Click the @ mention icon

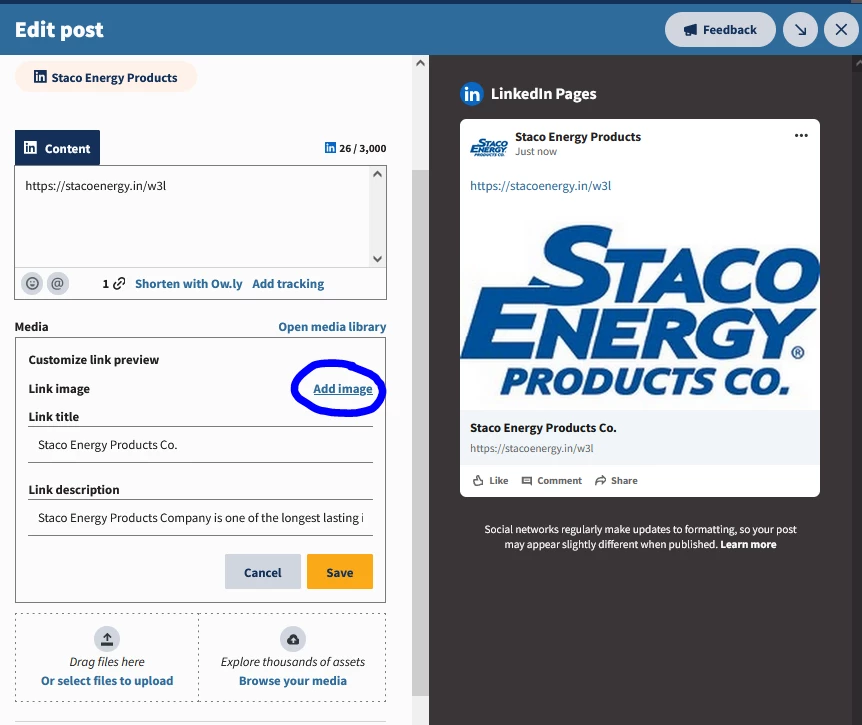click(58, 284)
